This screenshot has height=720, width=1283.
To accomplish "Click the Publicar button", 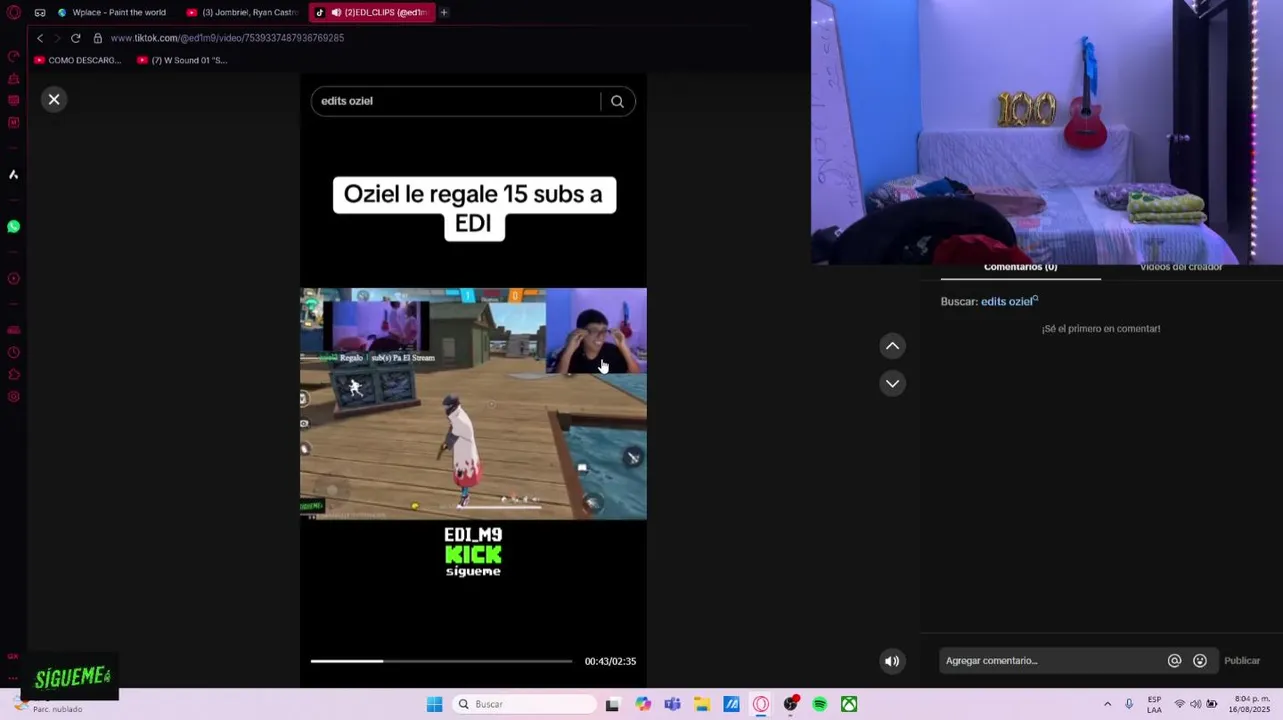I will (x=1242, y=661).
